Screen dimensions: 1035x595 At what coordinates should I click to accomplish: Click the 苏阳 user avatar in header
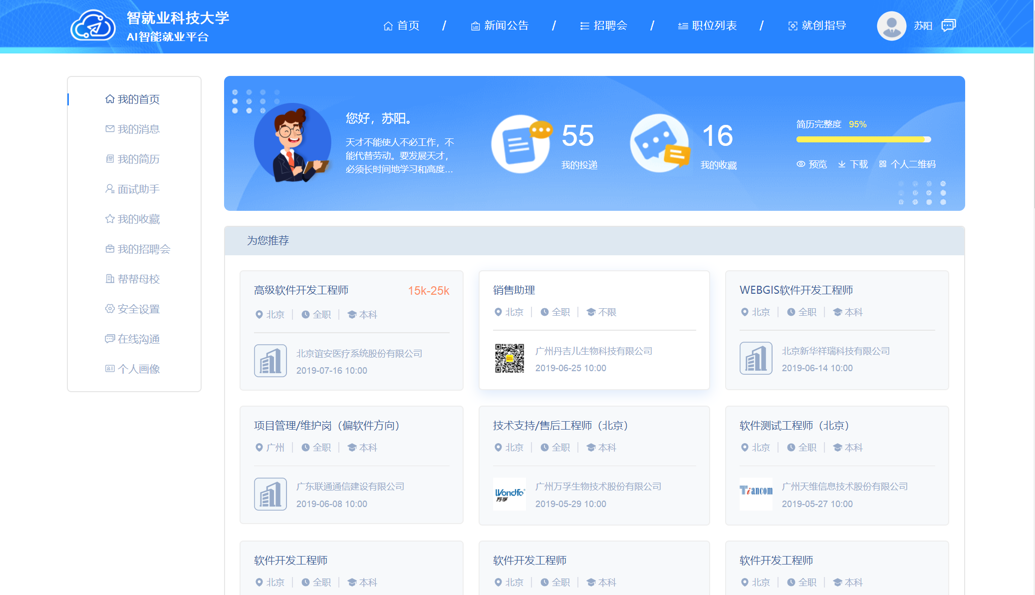coord(891,26)
